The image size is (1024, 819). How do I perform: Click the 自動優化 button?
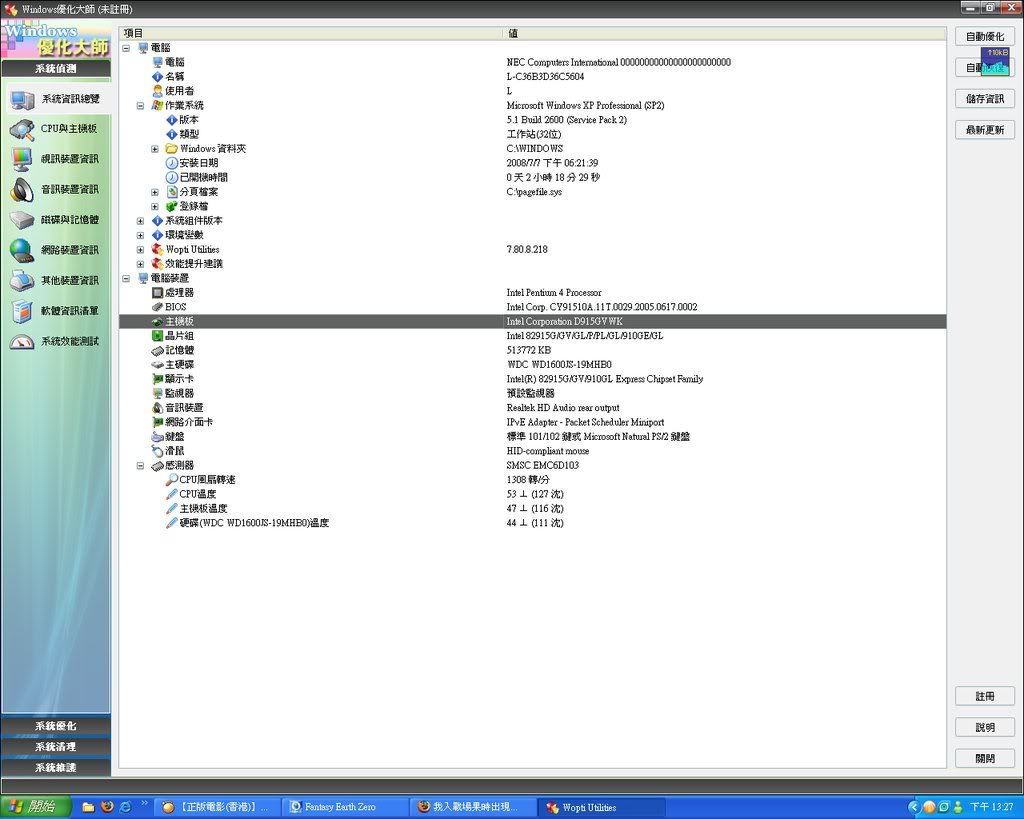point(985,37)
